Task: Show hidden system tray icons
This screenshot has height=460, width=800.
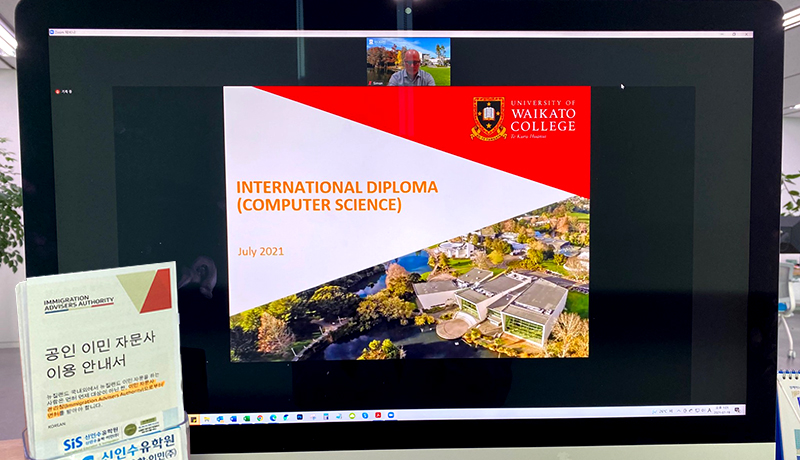Action: tap(679, 411)
